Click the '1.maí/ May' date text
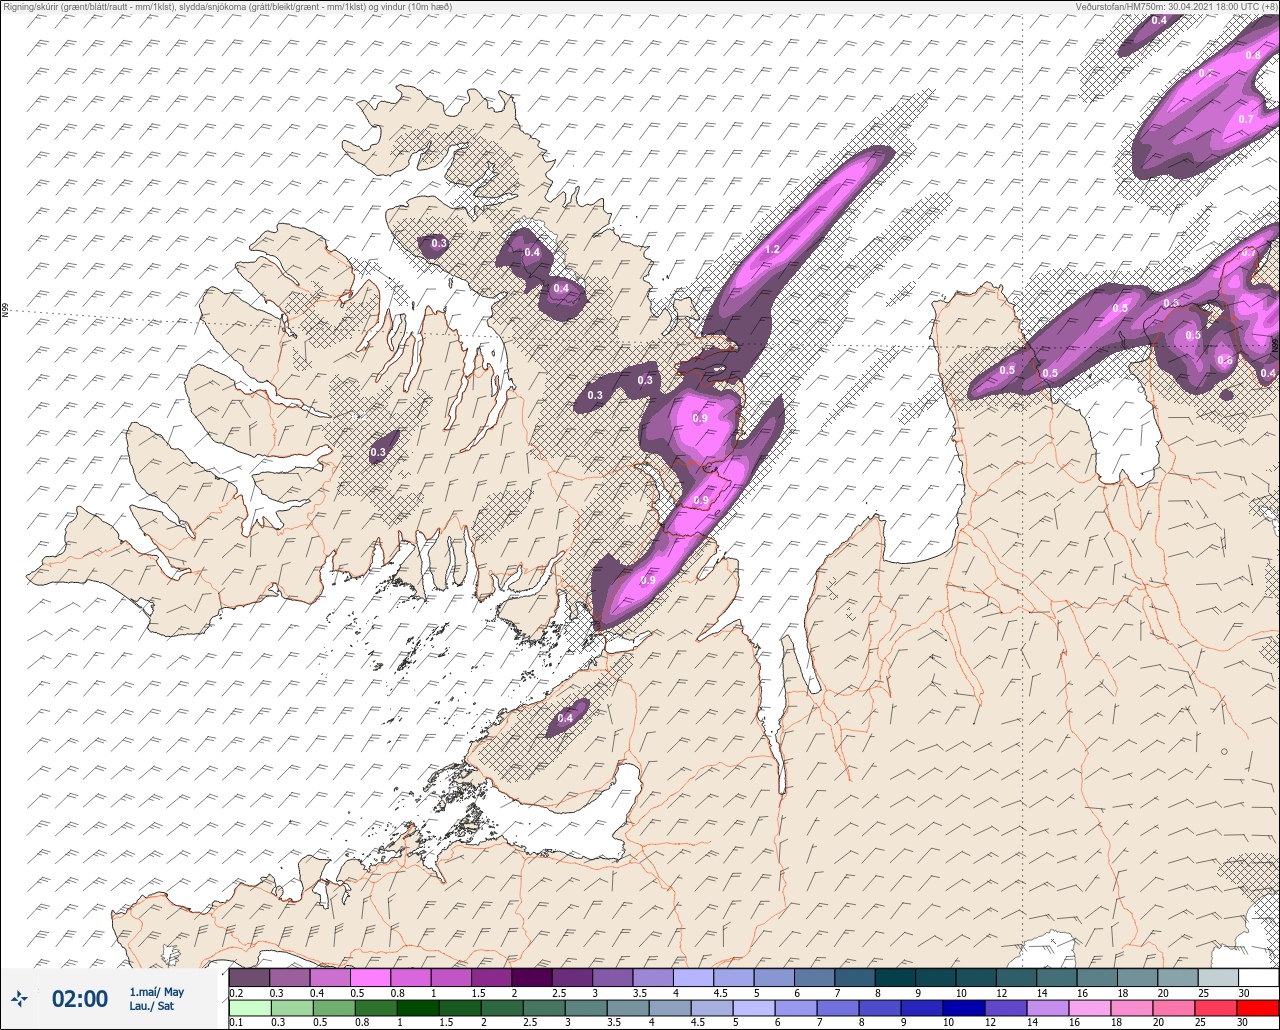 pyautogui.click(x=157, y=992)
